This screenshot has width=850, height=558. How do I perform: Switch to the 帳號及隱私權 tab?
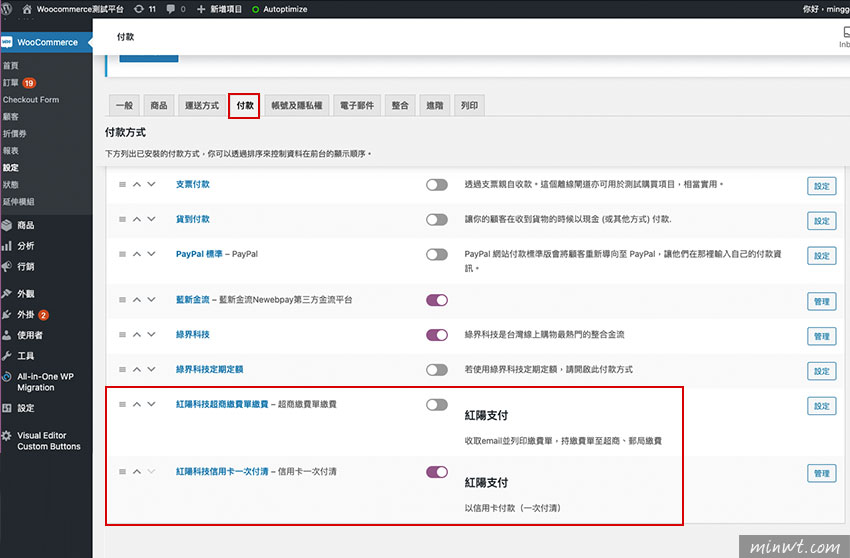pos(297,105)
